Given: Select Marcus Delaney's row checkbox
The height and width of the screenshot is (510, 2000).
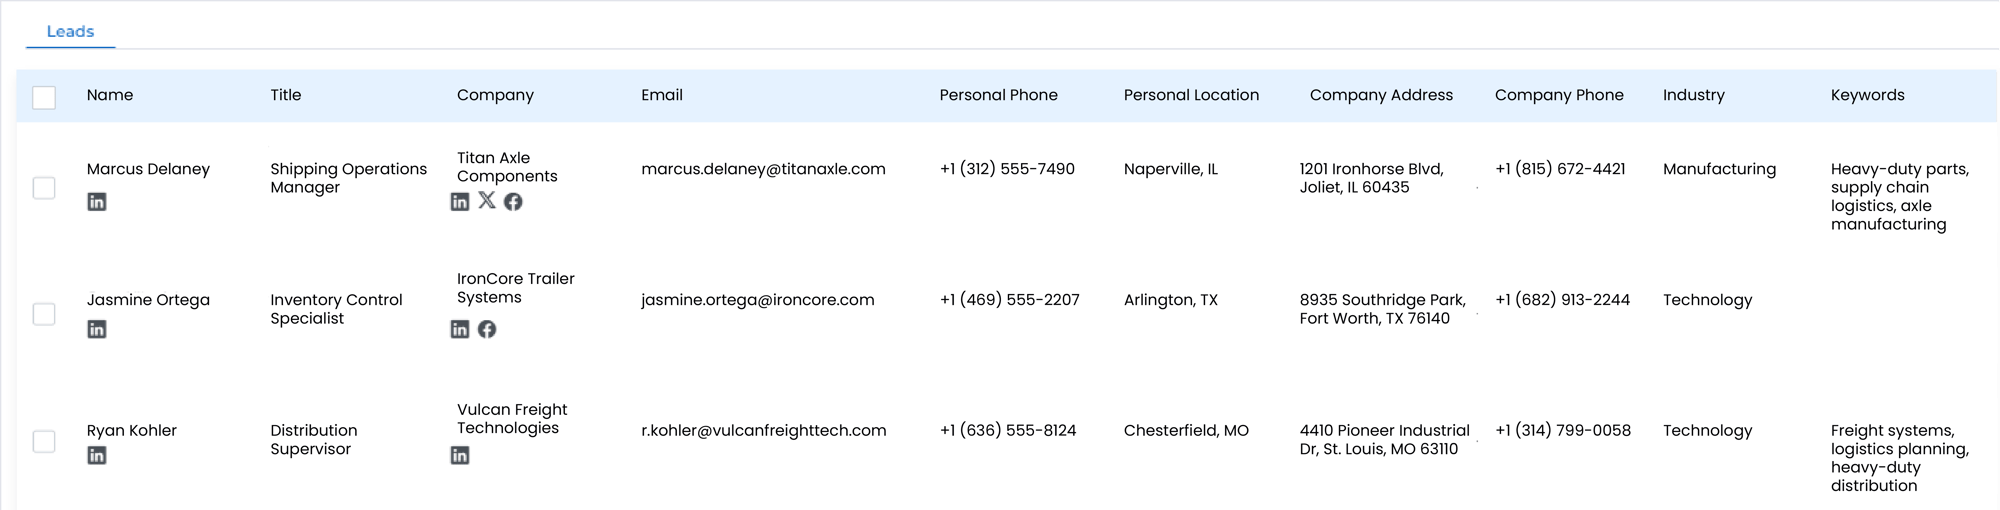Looking at the screenshot, I should pos(44,188).
